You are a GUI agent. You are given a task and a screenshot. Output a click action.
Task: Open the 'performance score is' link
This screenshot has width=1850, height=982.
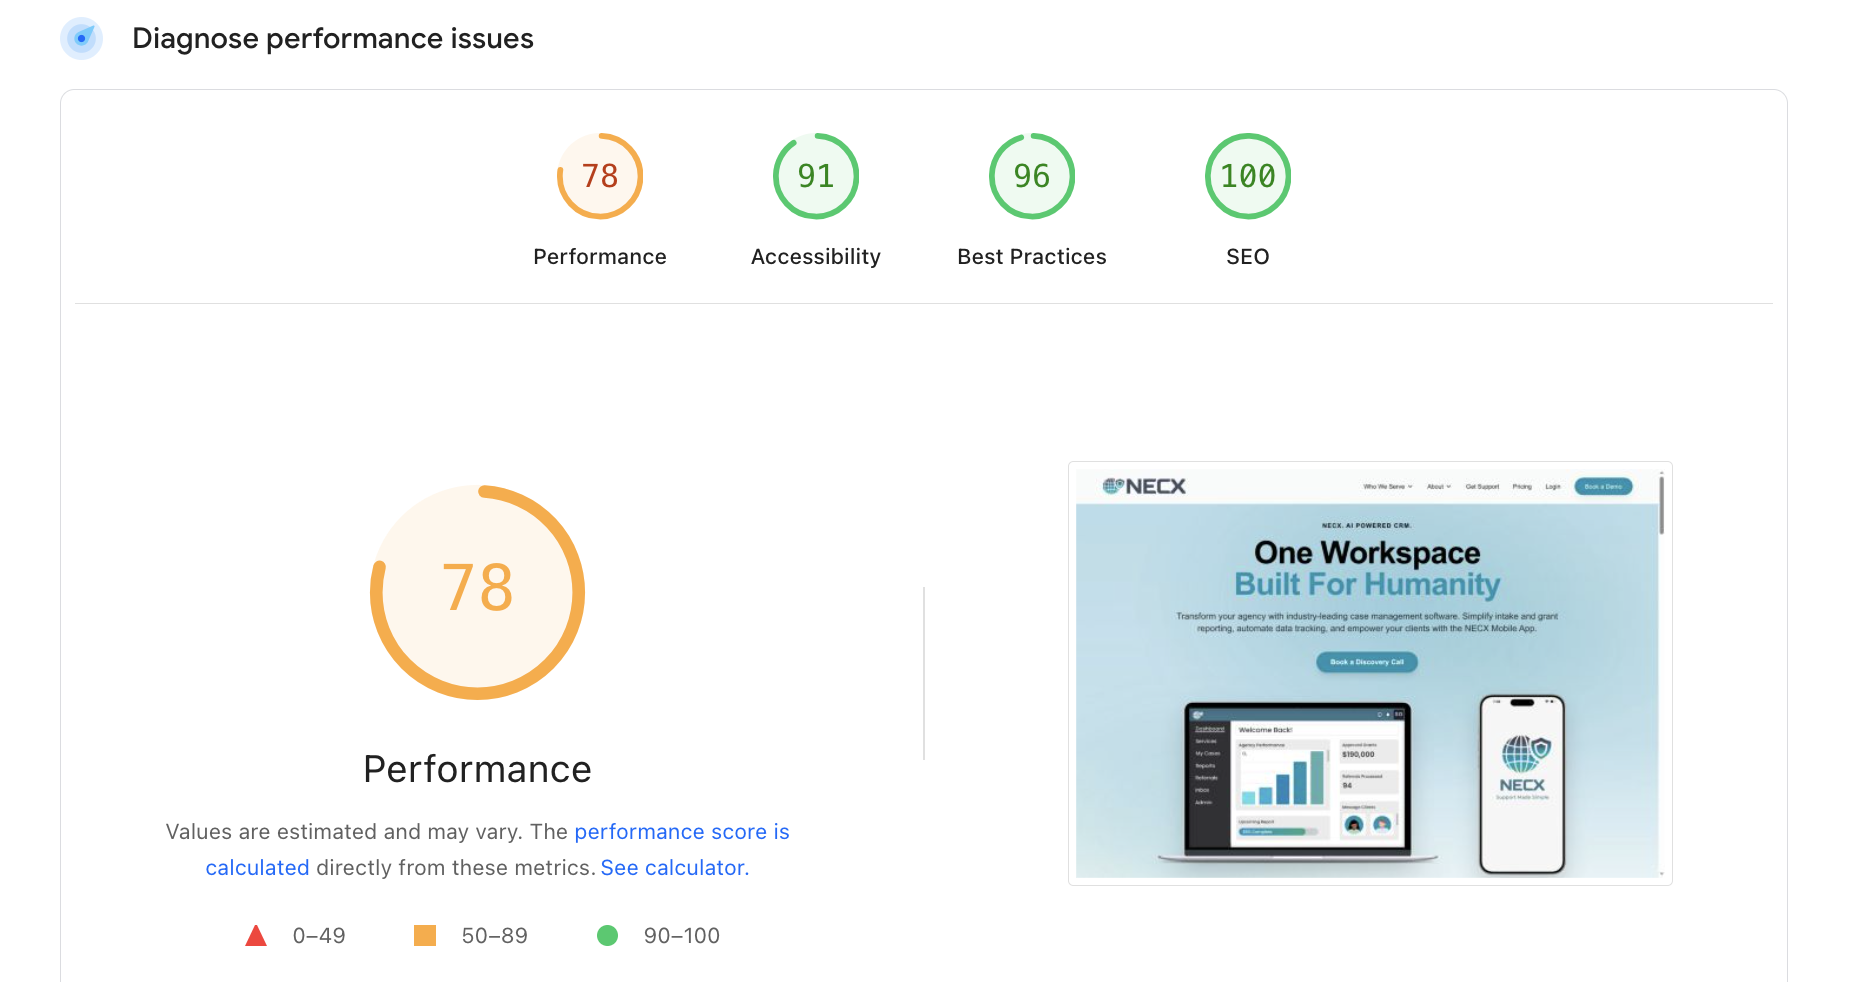682,832
